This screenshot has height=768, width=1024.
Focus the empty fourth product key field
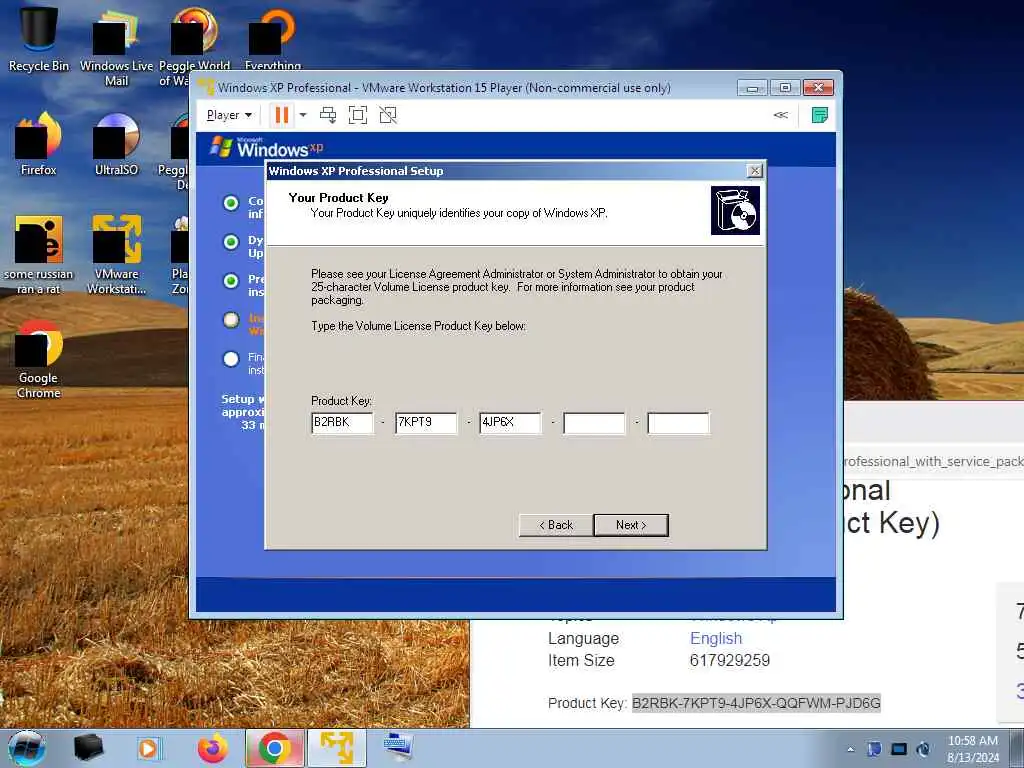point(594,423)
